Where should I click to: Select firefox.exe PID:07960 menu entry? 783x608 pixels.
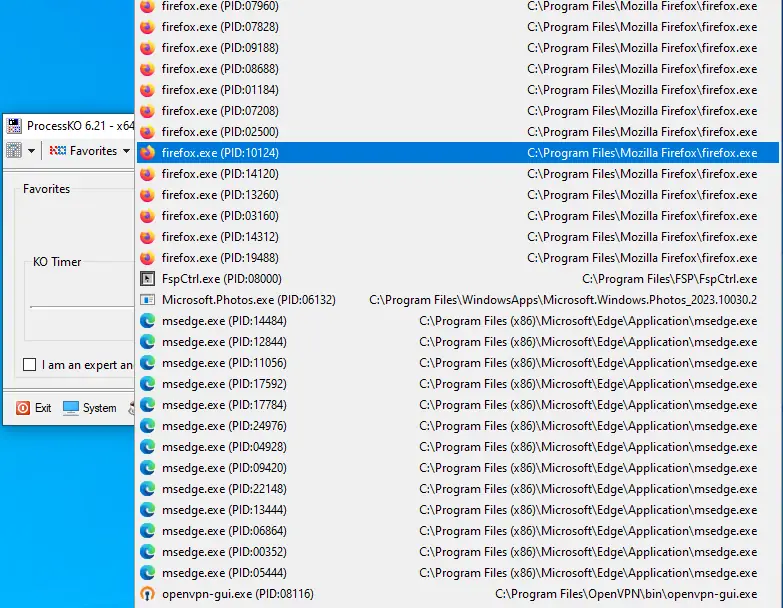(457, 6)
